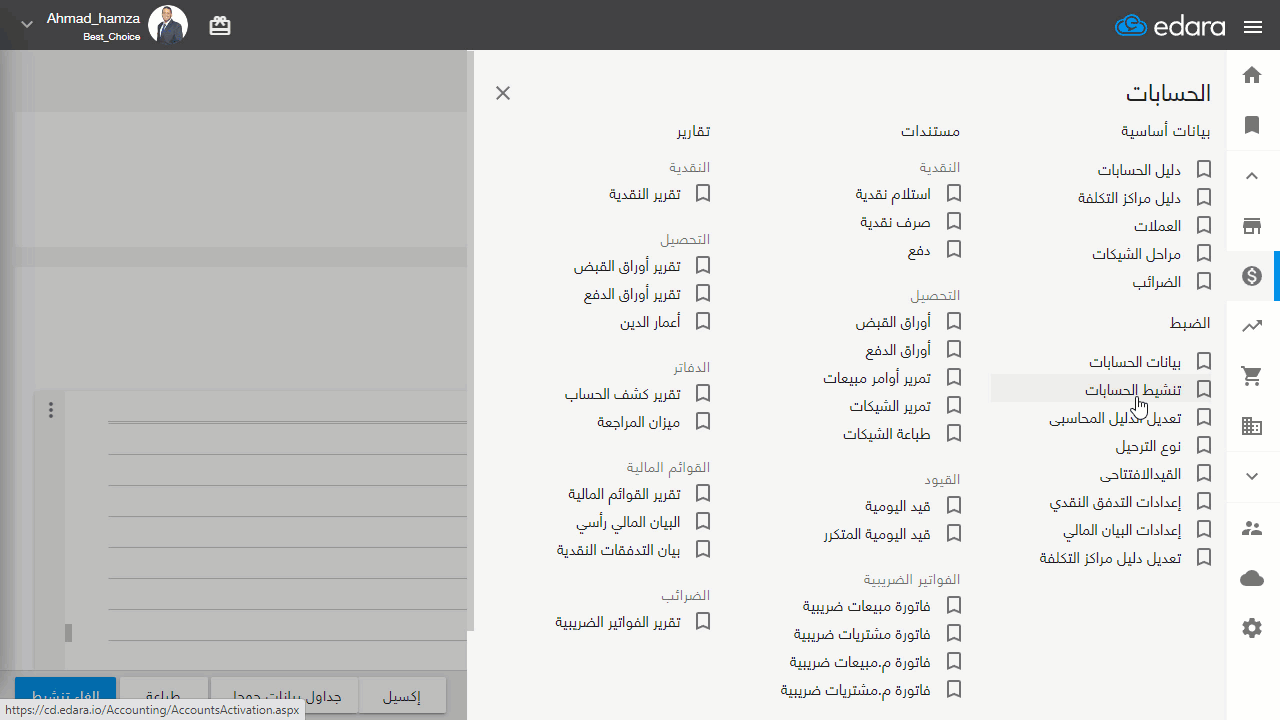Select the accounting dollar icon in sidebar
This screenshot has width=1280, height=720.
pos(1252,276)
